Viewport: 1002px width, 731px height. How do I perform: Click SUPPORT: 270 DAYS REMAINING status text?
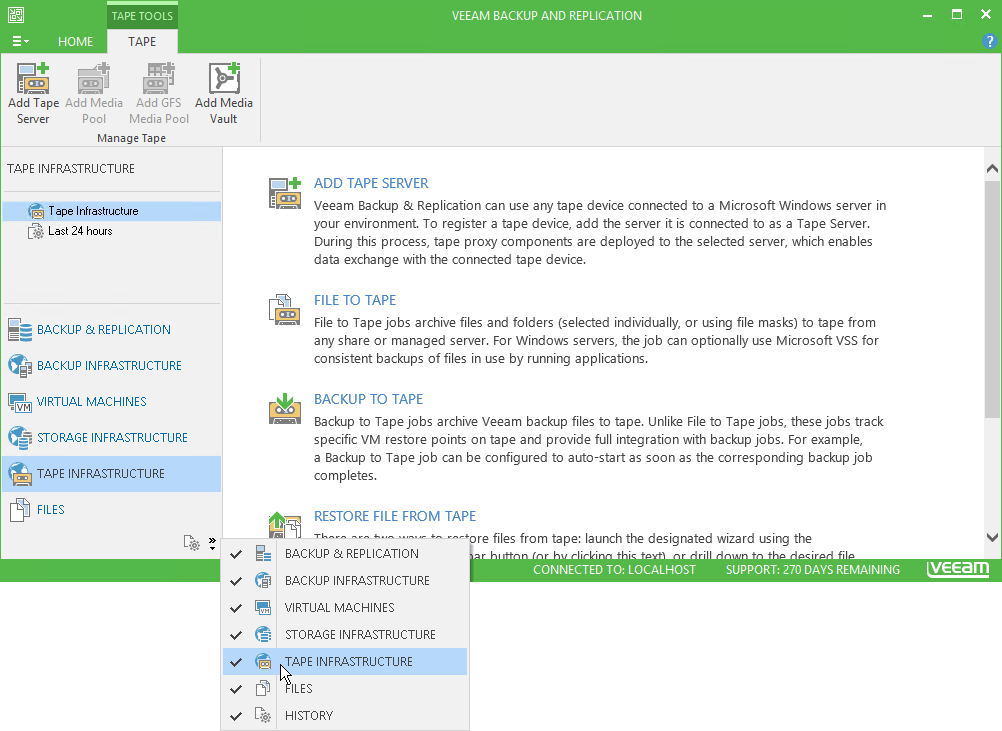[812, 569]
